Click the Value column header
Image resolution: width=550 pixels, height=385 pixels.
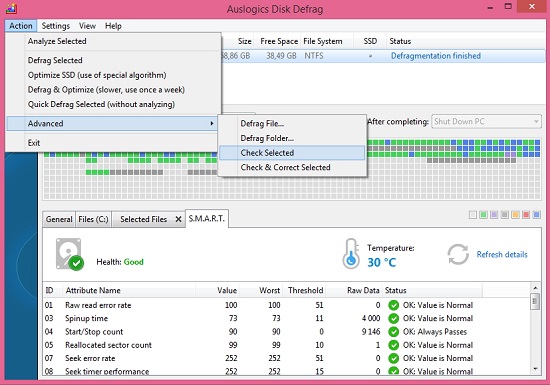[x=217, y=290]
